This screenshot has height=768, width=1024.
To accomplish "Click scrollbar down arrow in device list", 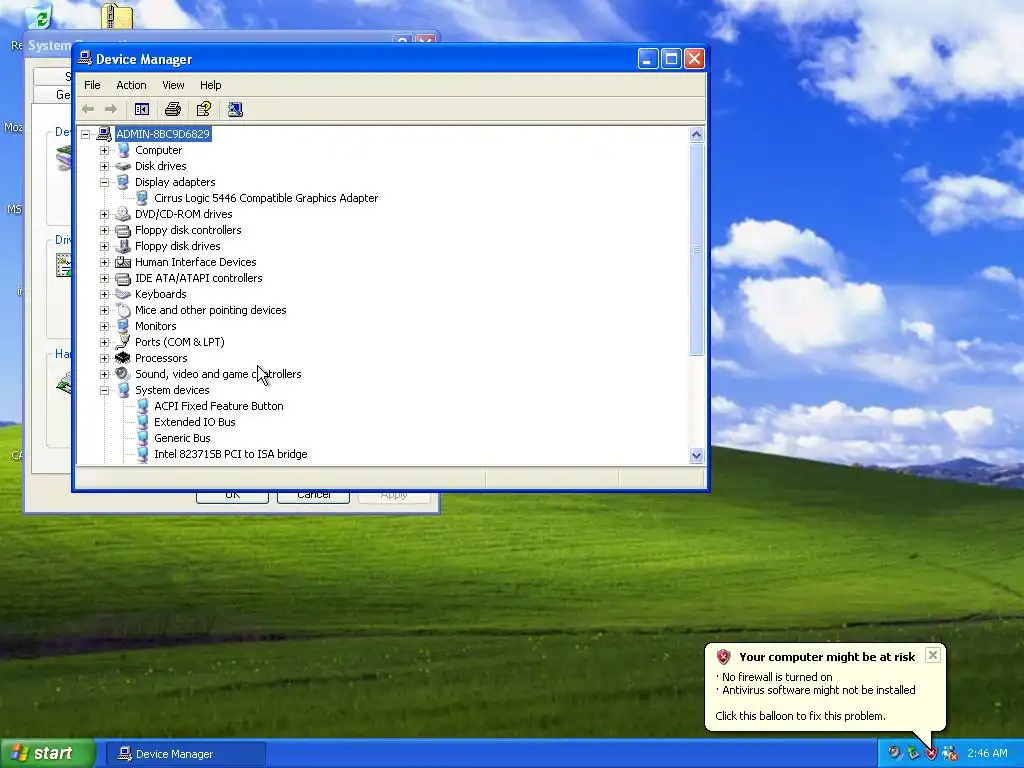I will 696,456.
